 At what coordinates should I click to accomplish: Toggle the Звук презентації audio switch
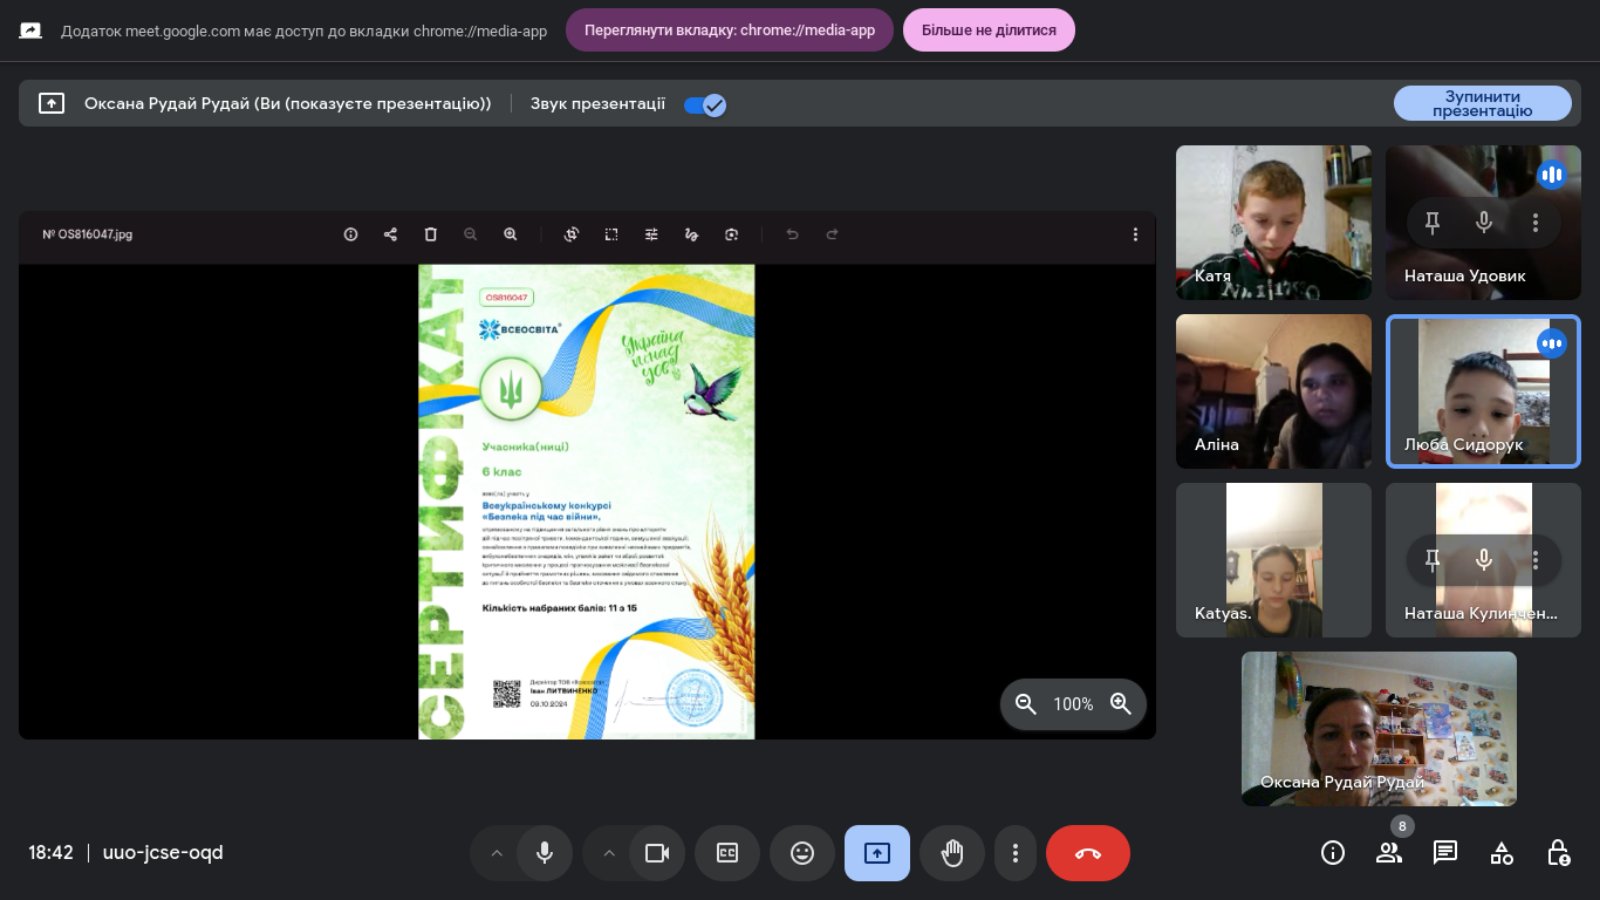click(705, 105)
